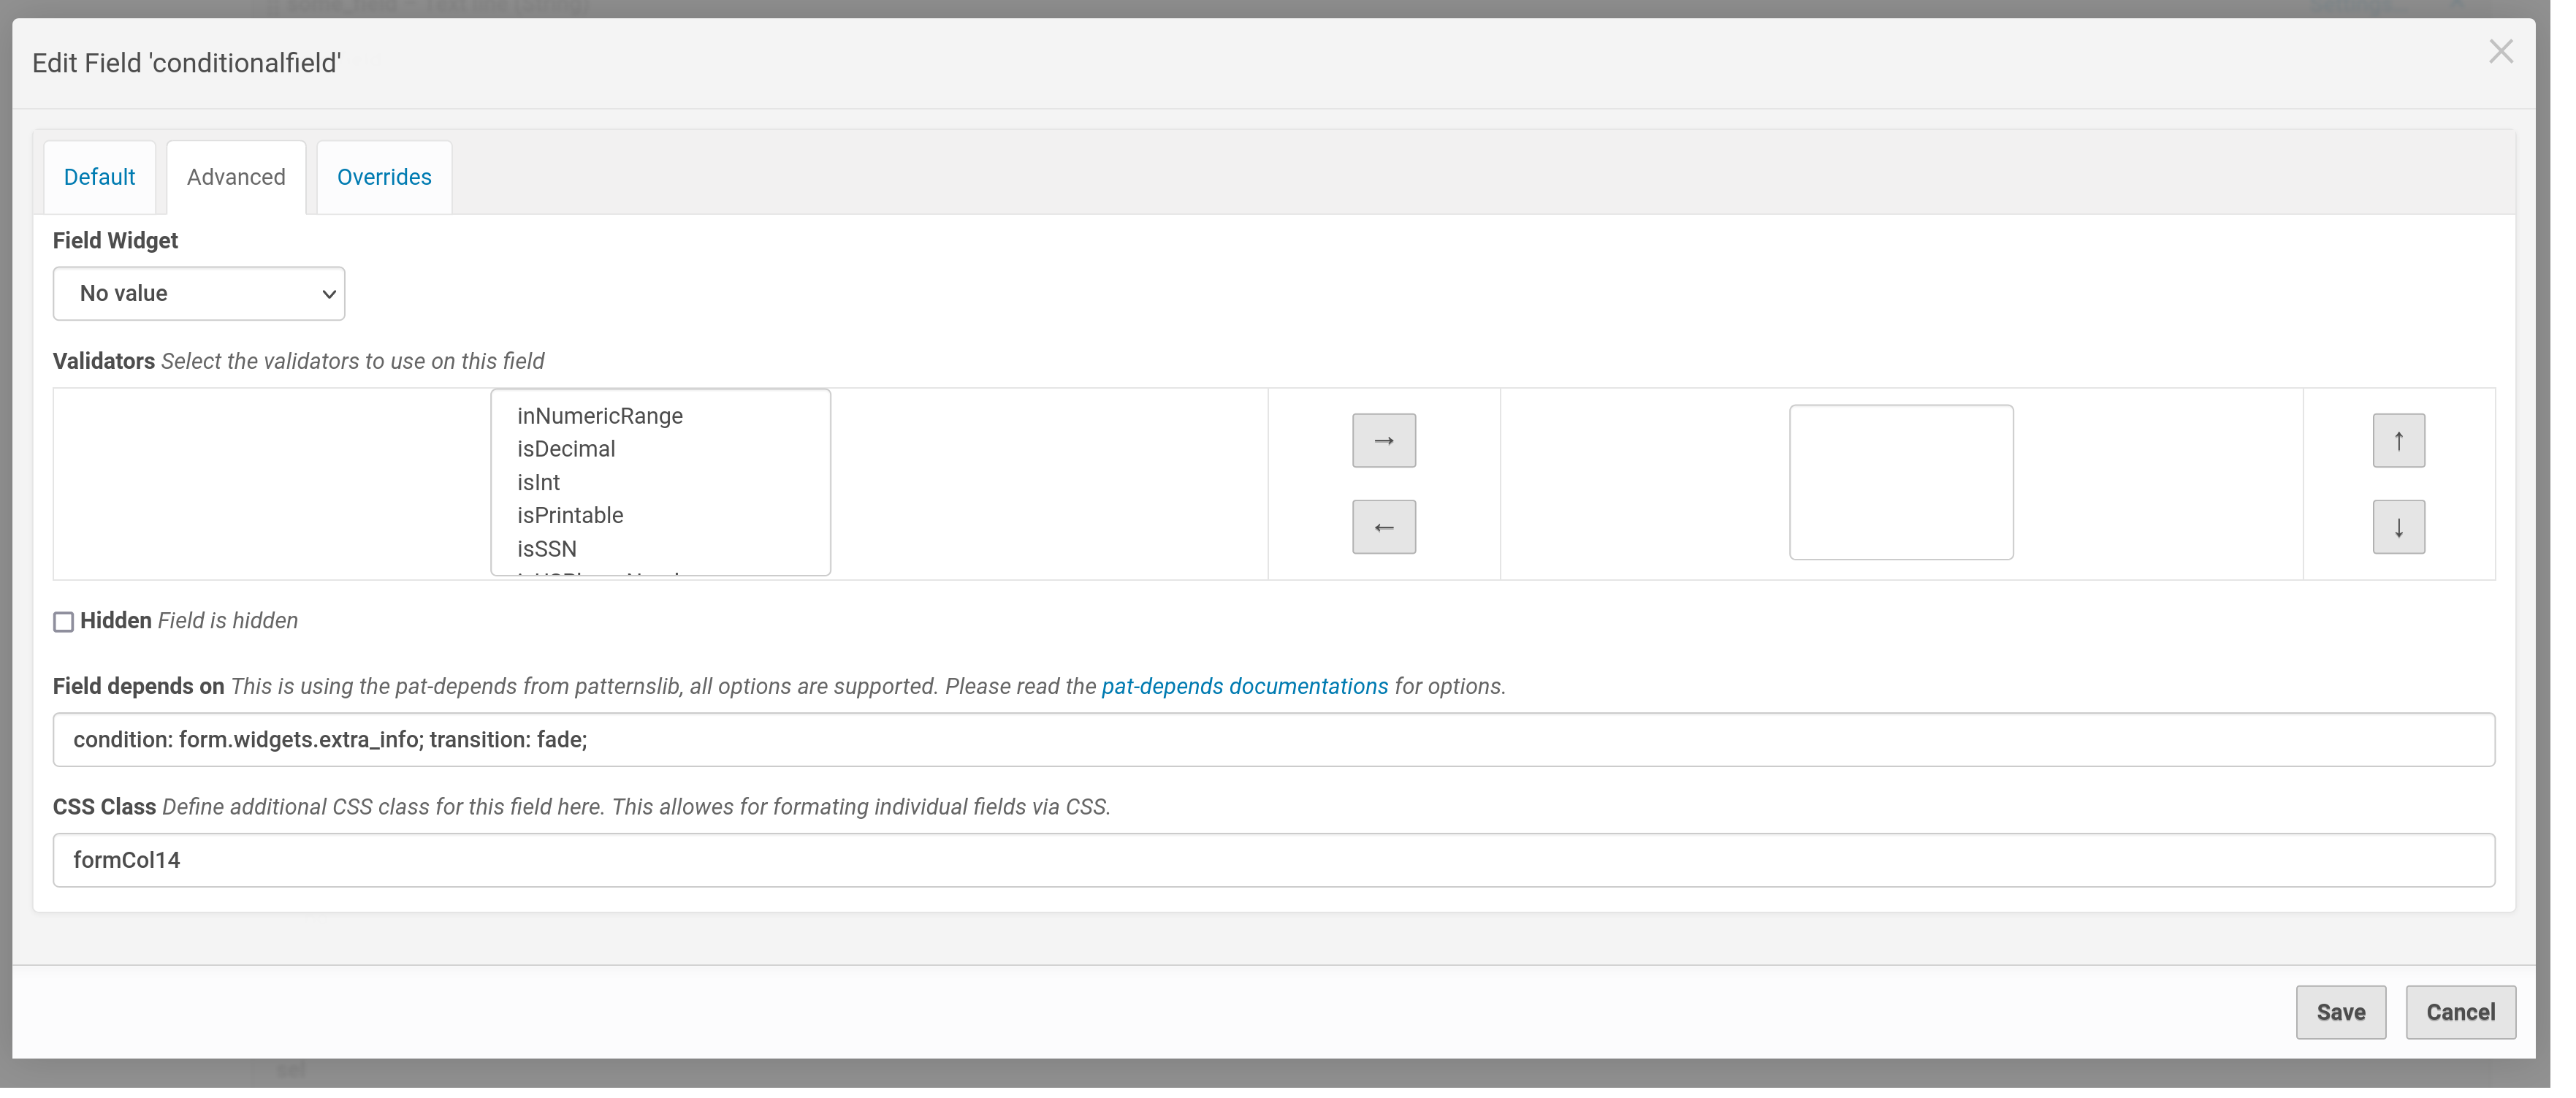Select the inNumericRange validator

tap(600, 415)
